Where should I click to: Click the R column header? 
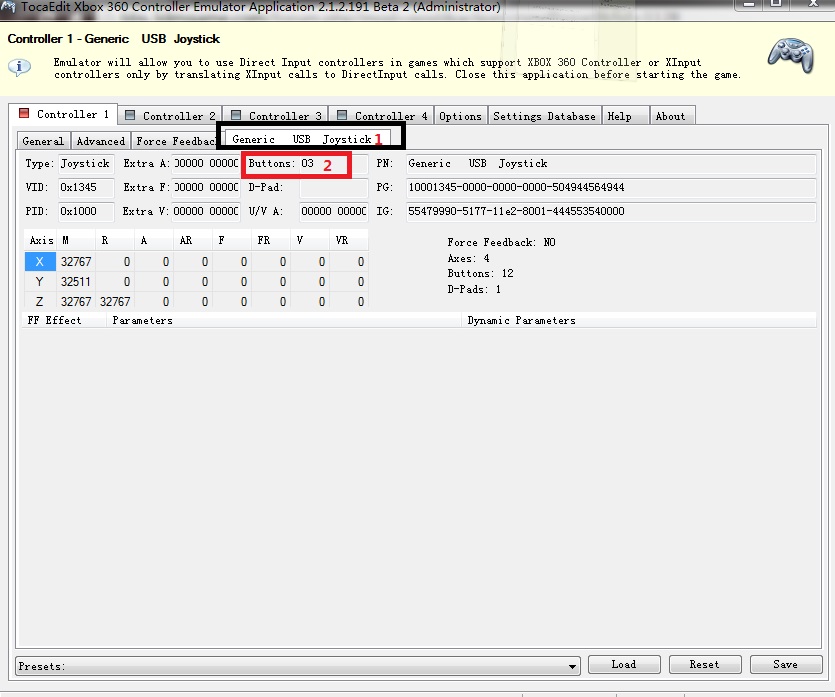114,241
